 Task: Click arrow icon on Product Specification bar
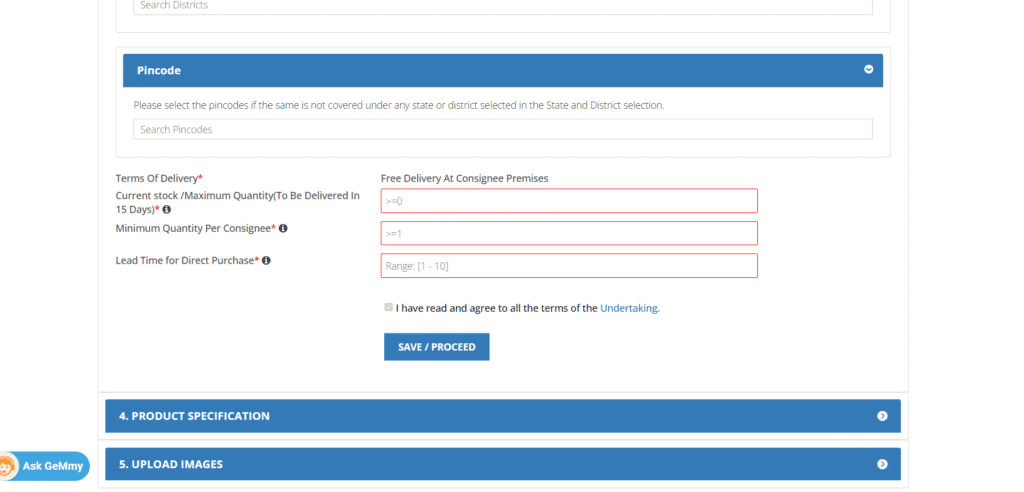[882, 416]
